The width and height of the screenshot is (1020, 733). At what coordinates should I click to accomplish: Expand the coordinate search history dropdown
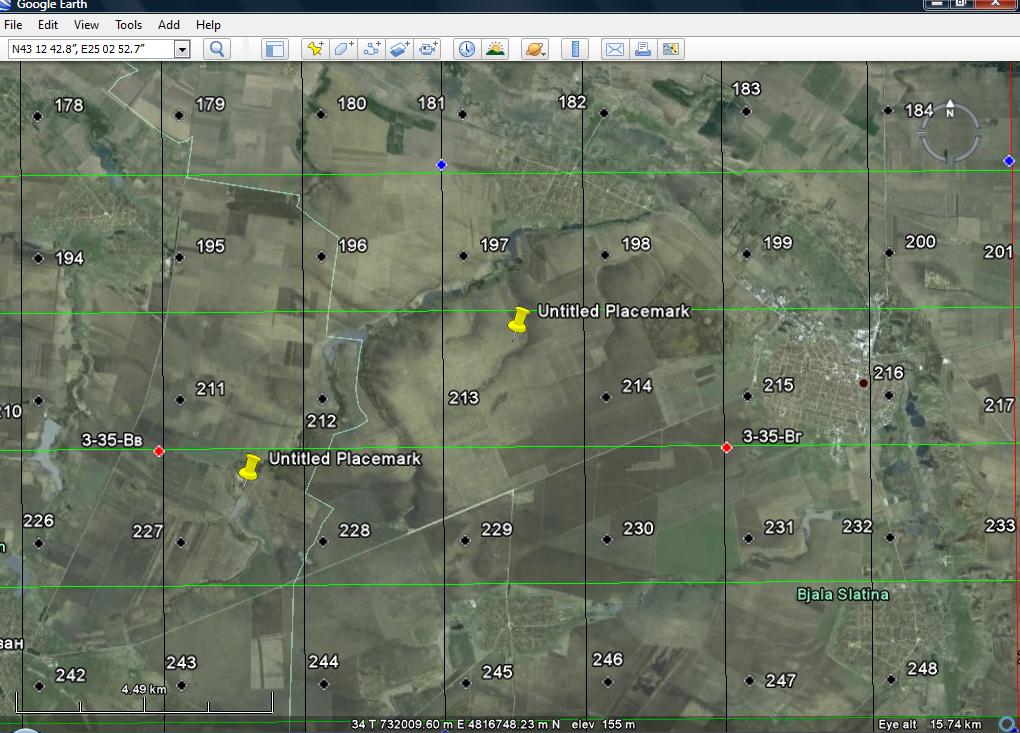pos(182,49)
